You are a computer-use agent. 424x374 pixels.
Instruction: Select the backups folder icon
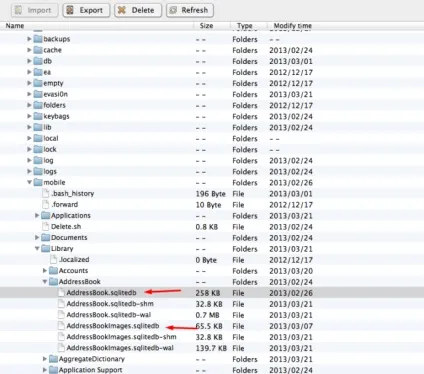point(38,39)
